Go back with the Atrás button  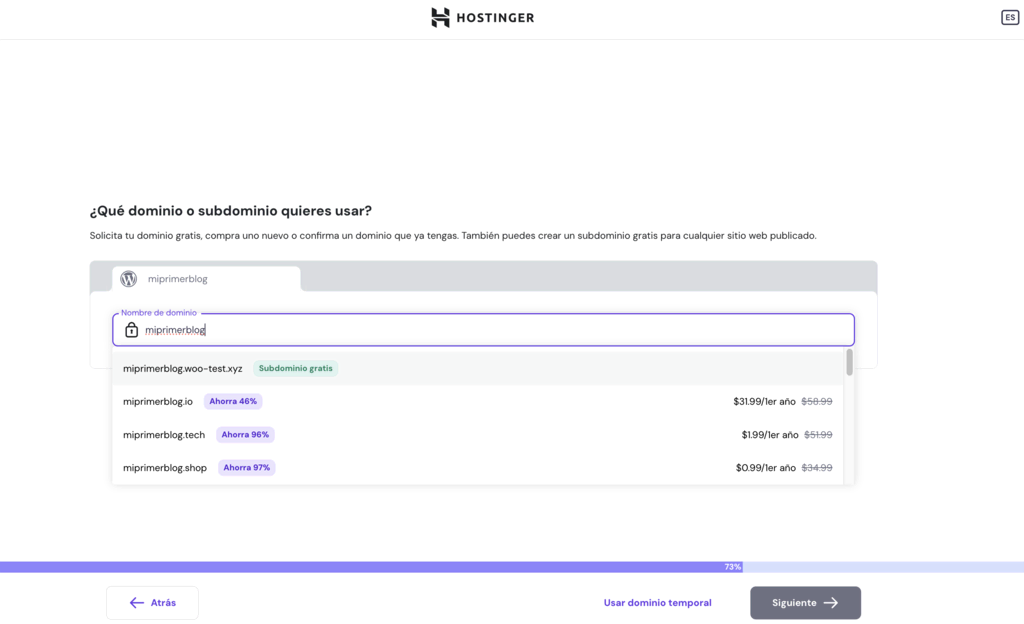click(152, 603)
